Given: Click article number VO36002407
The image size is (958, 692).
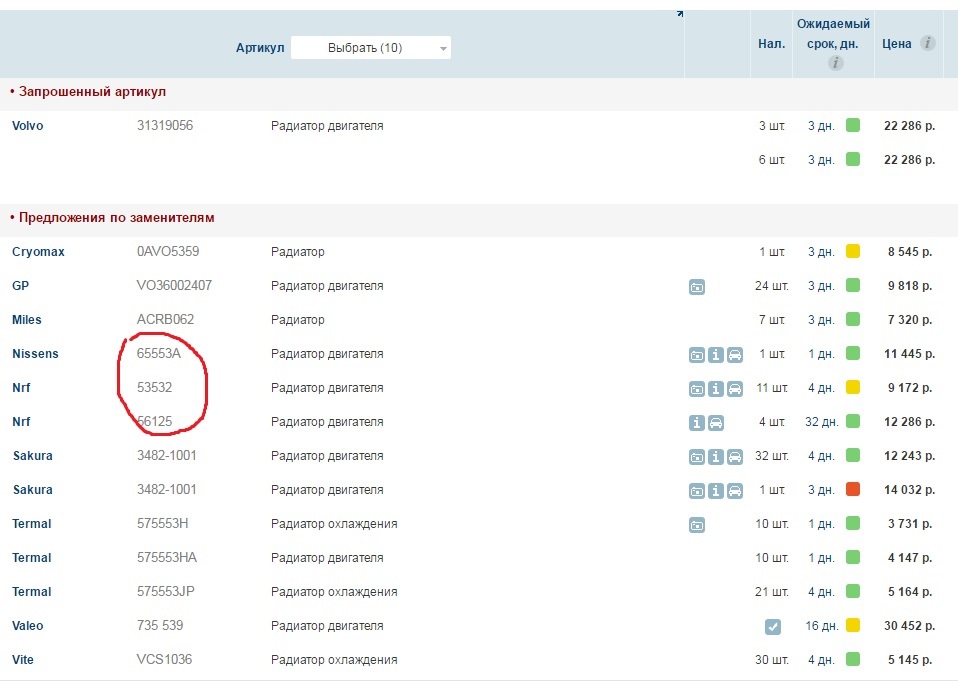Looking at the screenshot, I should point(174,285).
